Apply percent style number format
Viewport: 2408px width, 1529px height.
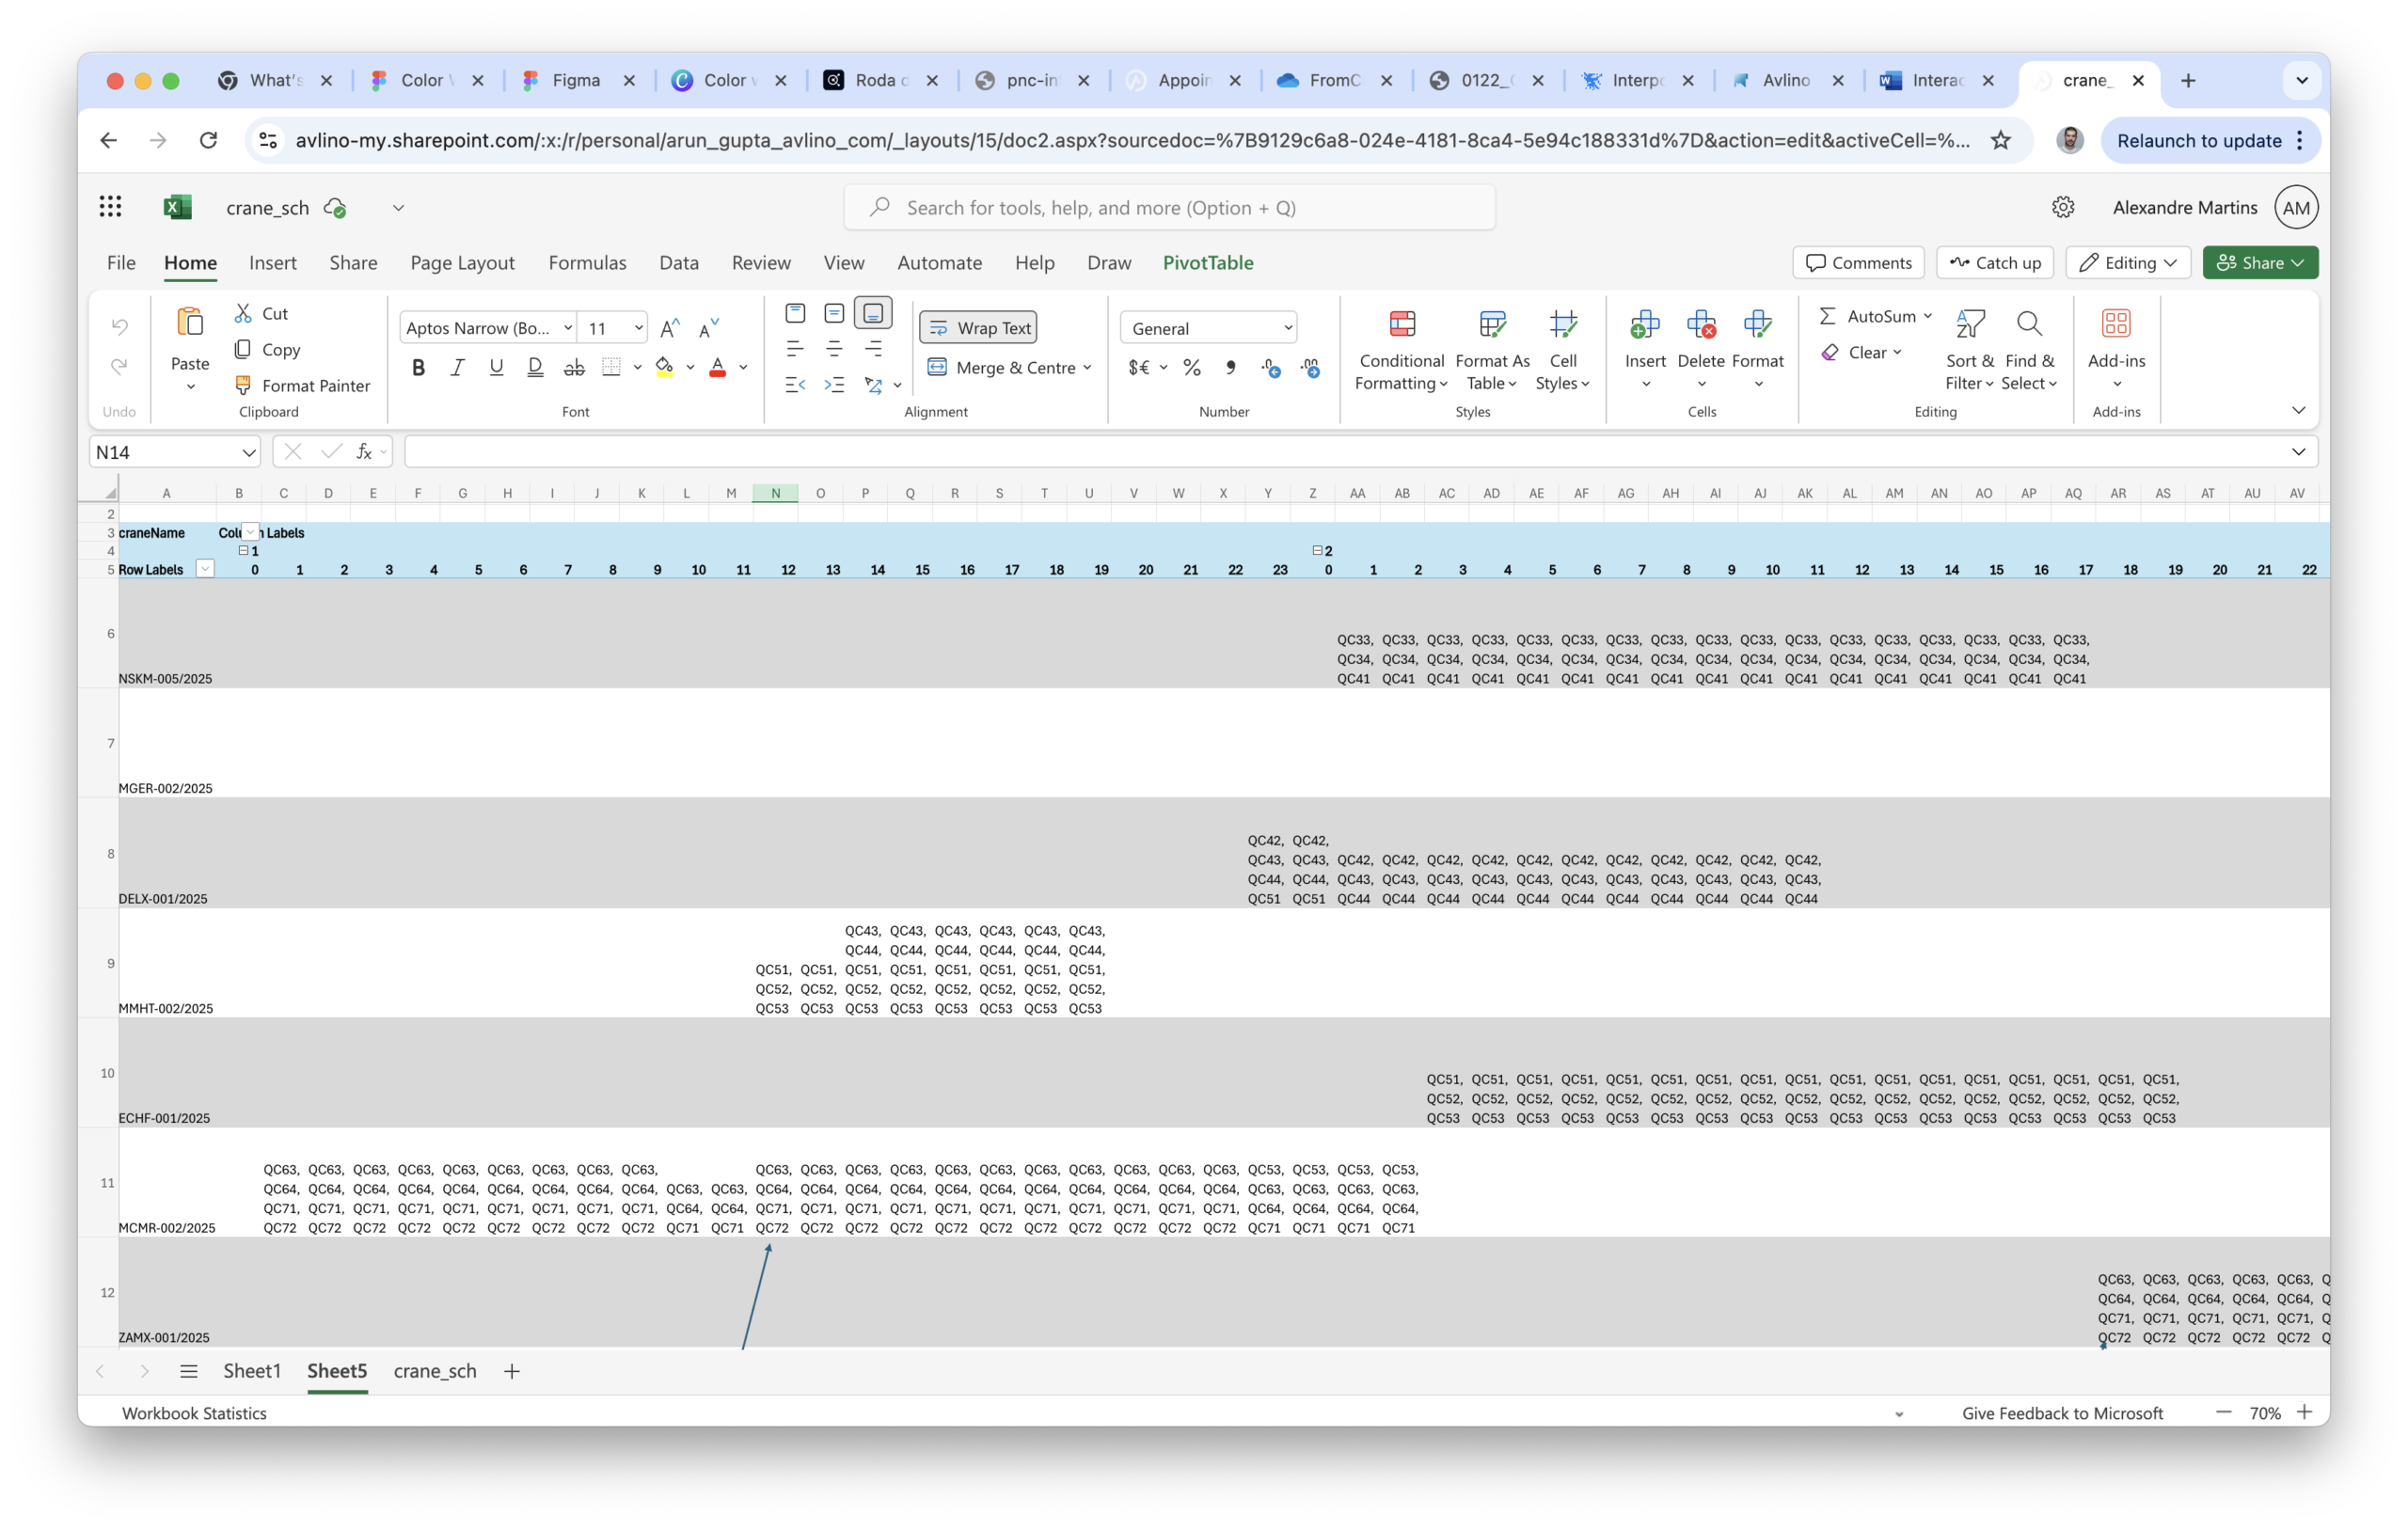(1192, 368)
